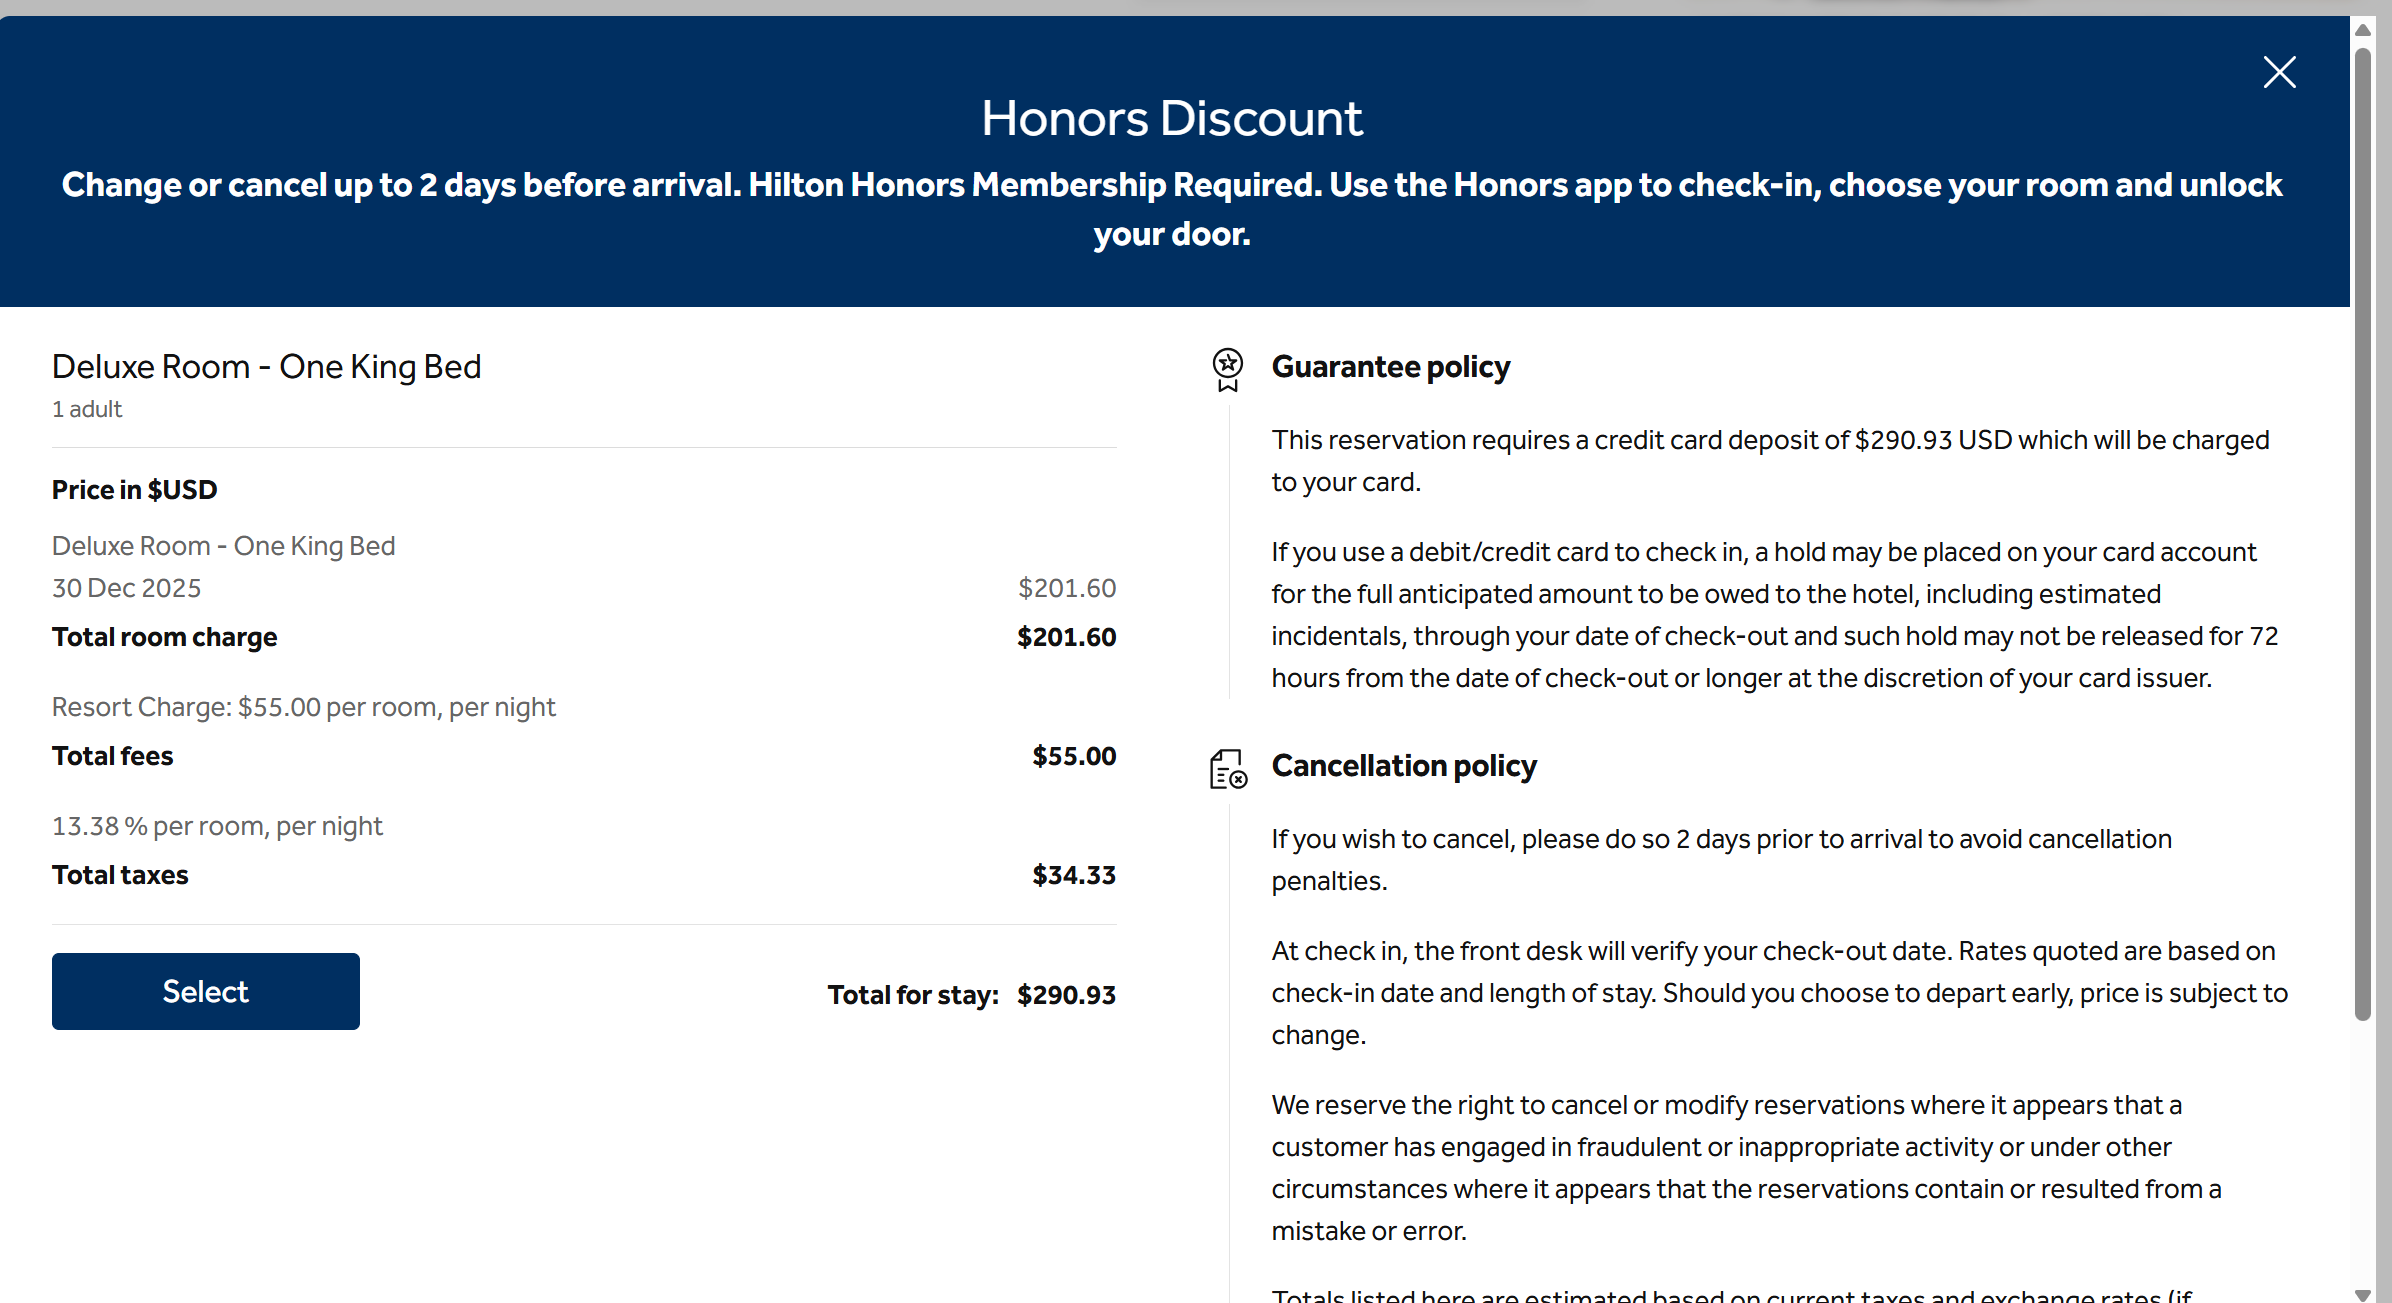Click the scrollbar down arrow
Screen dimensions: 2392x1303
[x=2363, y=1294]
